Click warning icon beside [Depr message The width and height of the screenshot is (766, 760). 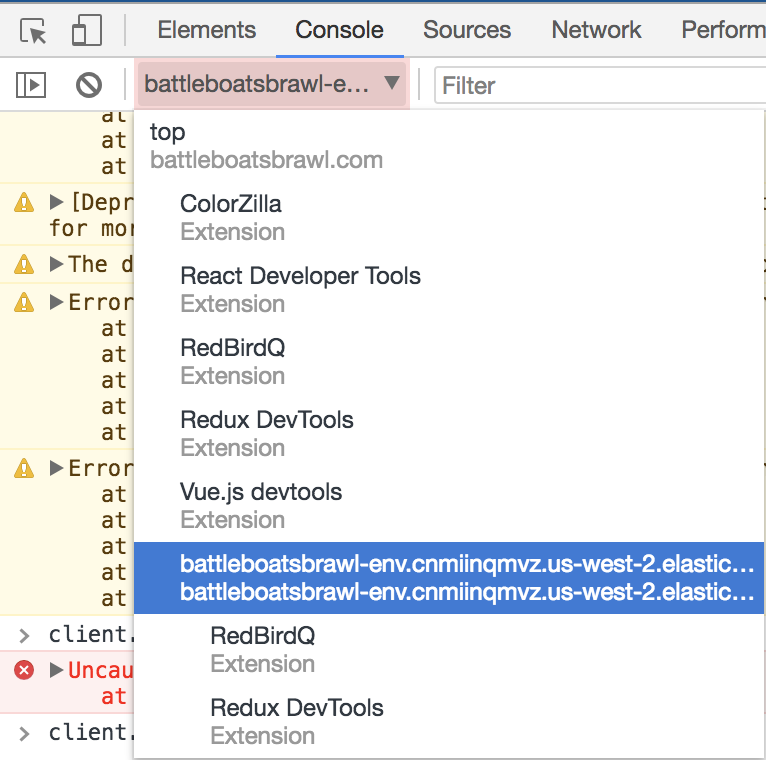[24, 202]
